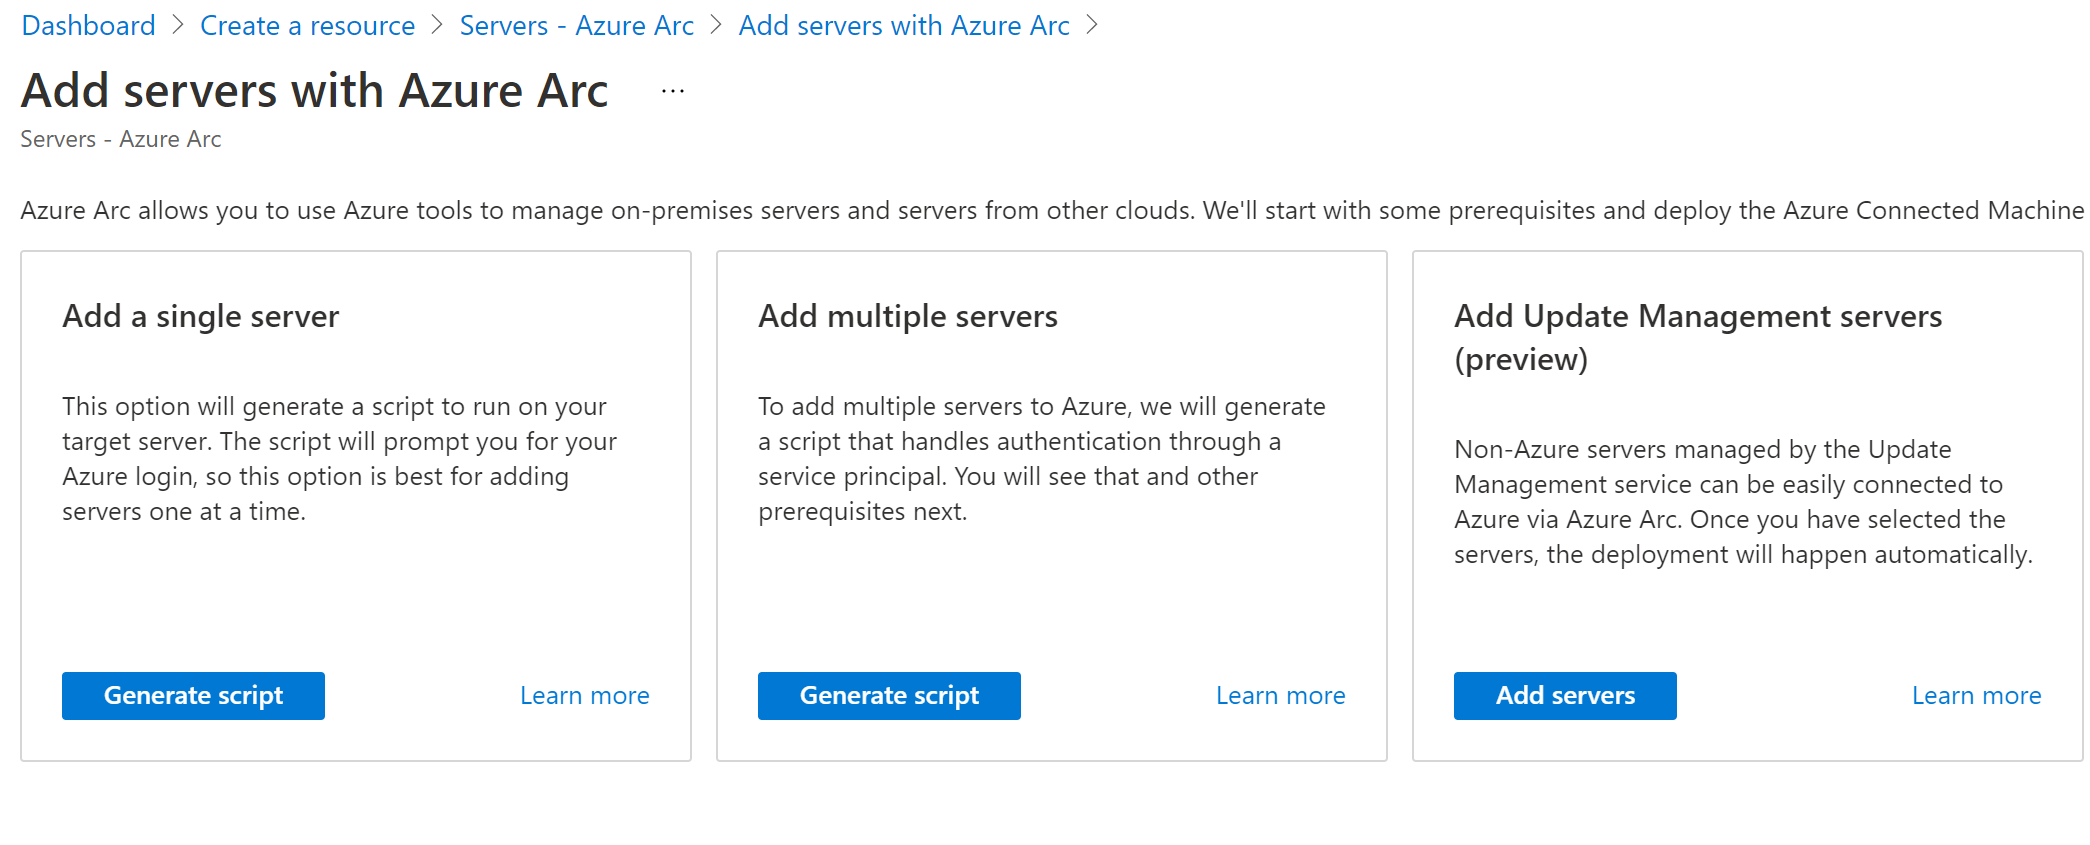Image resolution: width=2090 pixels, height=845 pixels.
Task: Select the Add multiple servers heading
Action: pyautogui.click(x=908, y=317)
